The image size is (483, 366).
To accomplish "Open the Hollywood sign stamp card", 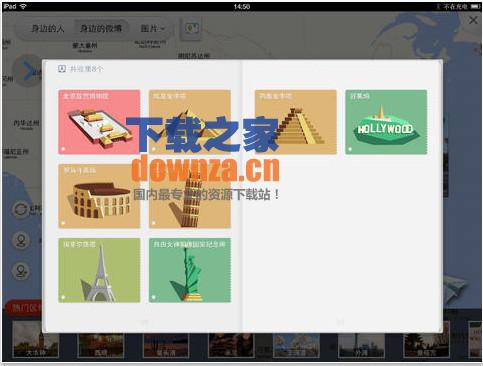I will [386, 122].
